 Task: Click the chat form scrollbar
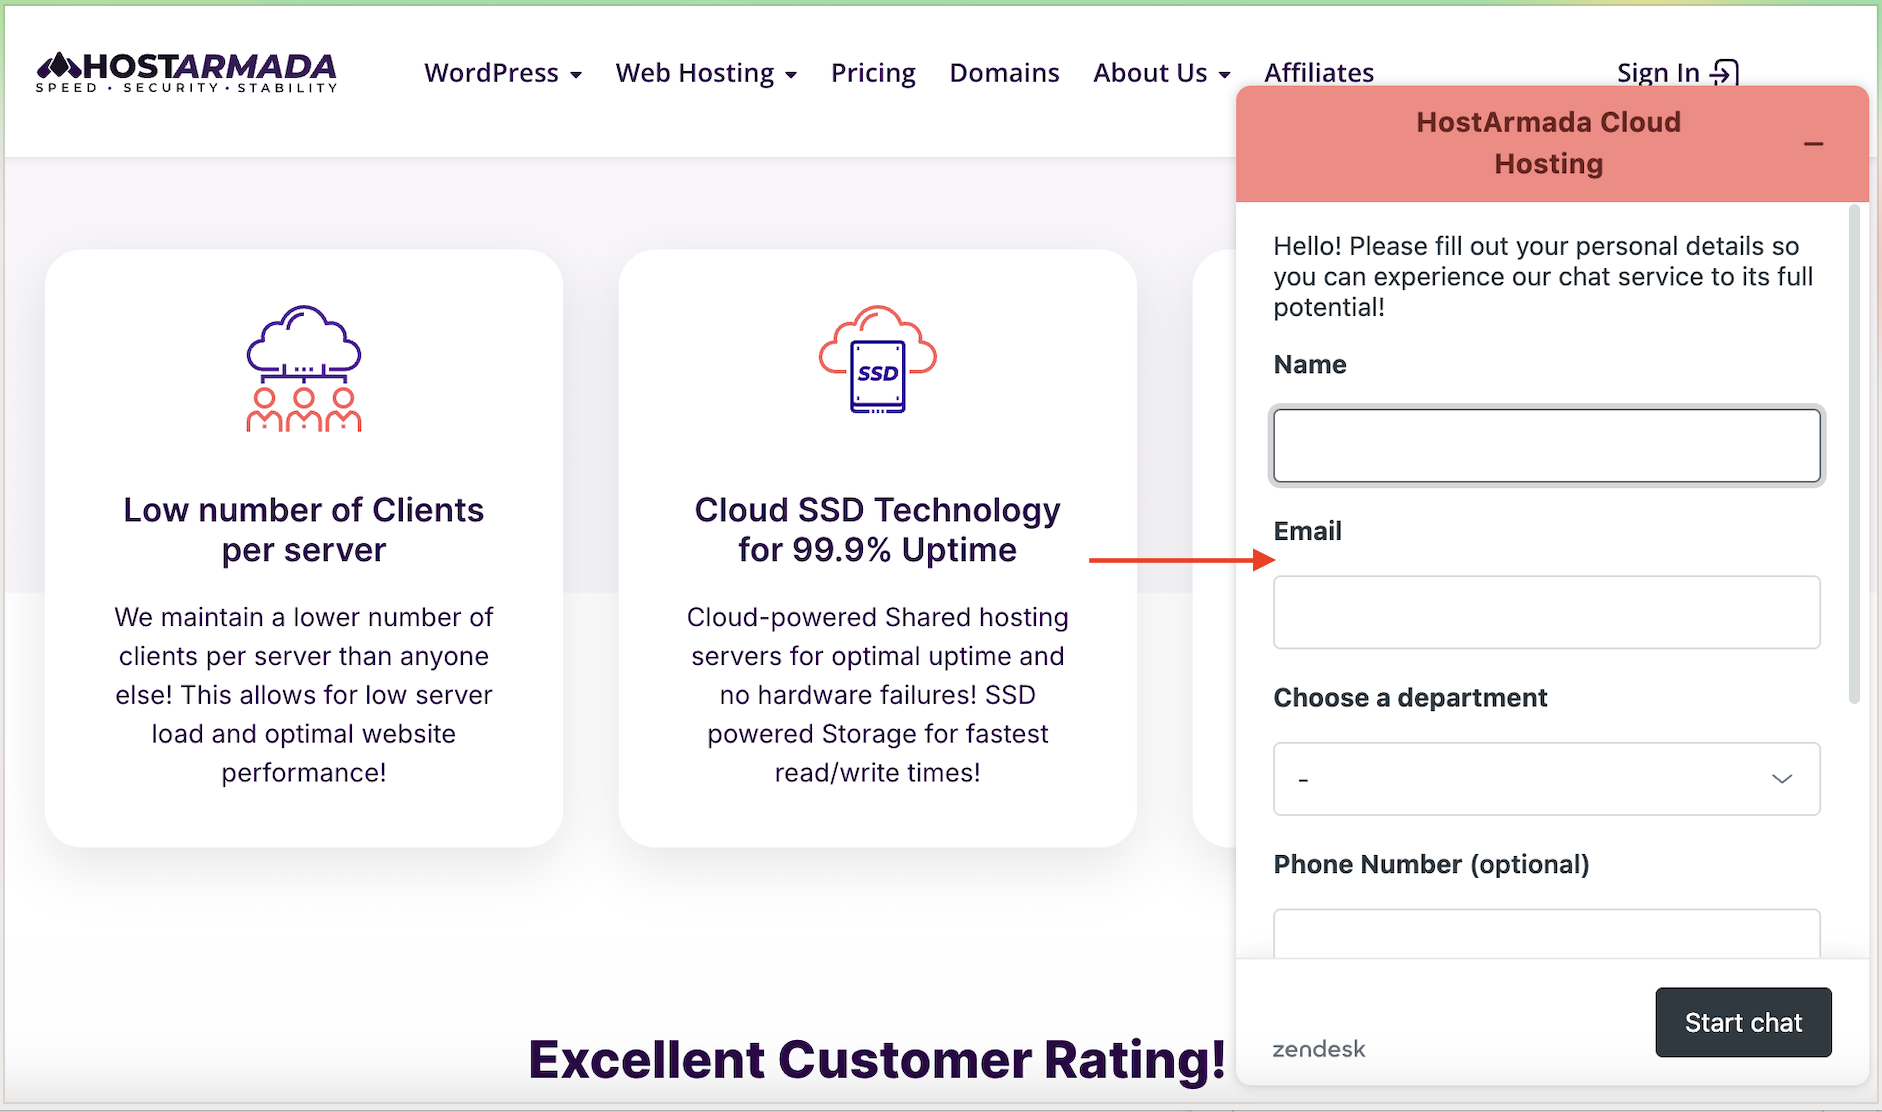[x=1854, y=455]
